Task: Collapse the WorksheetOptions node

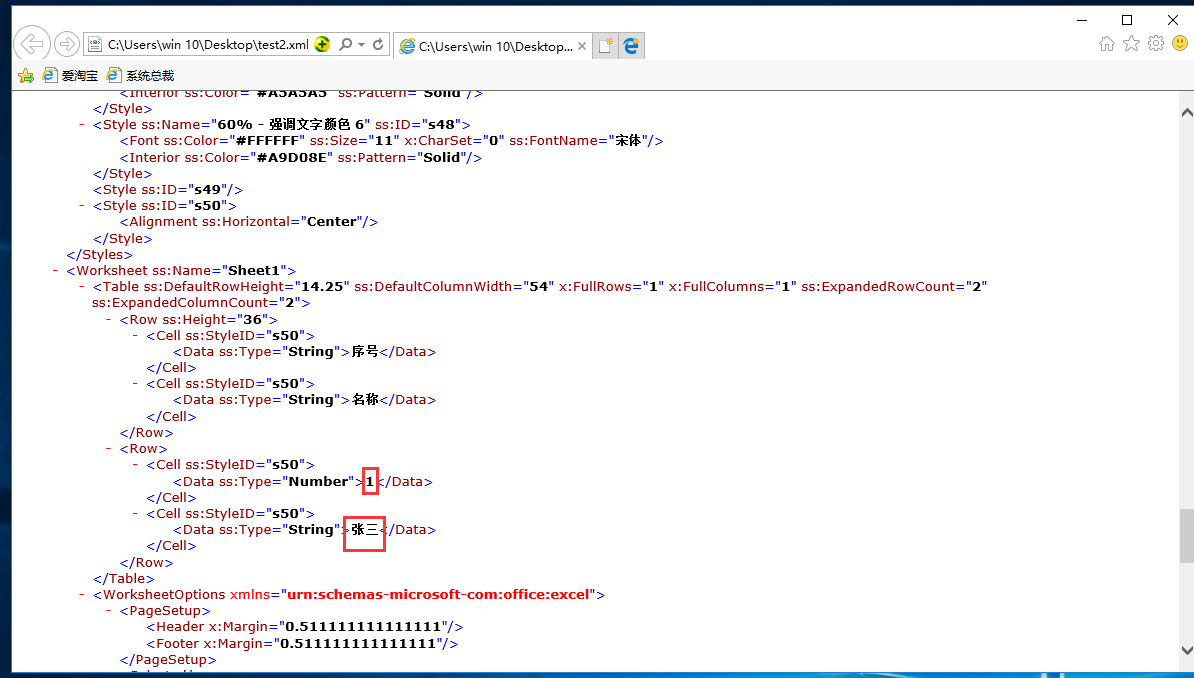Action: point(81,594)
